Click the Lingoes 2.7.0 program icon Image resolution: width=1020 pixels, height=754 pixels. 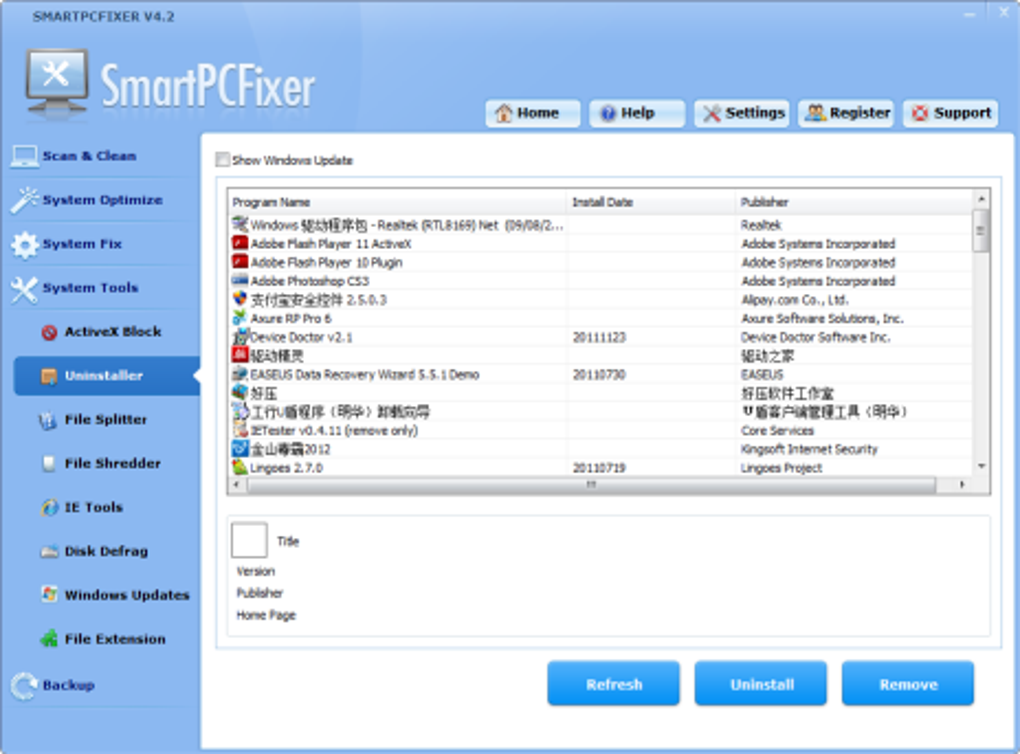pyautogui.click(x=240, y=467)
